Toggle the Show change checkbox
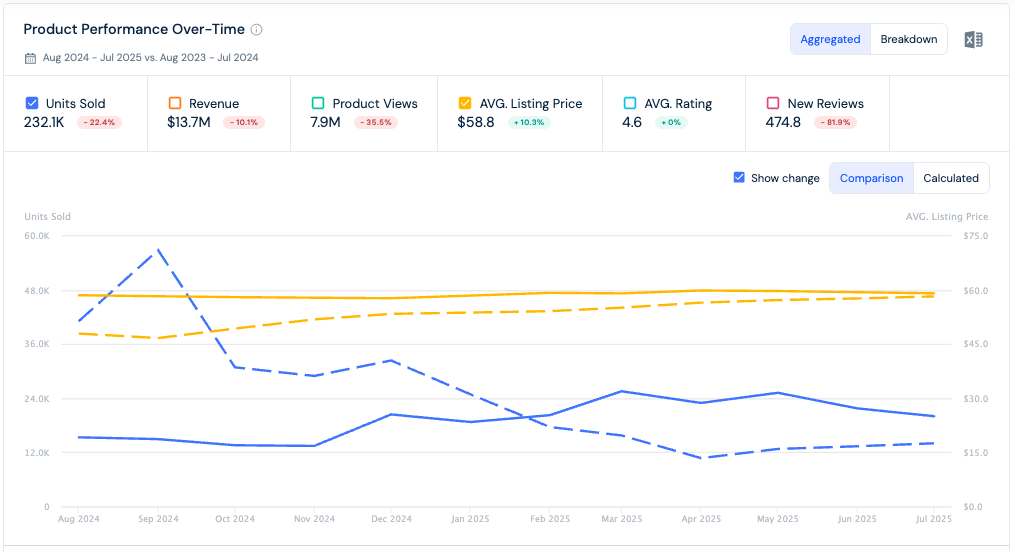1015x552 pixels. [x=739, y=178]
